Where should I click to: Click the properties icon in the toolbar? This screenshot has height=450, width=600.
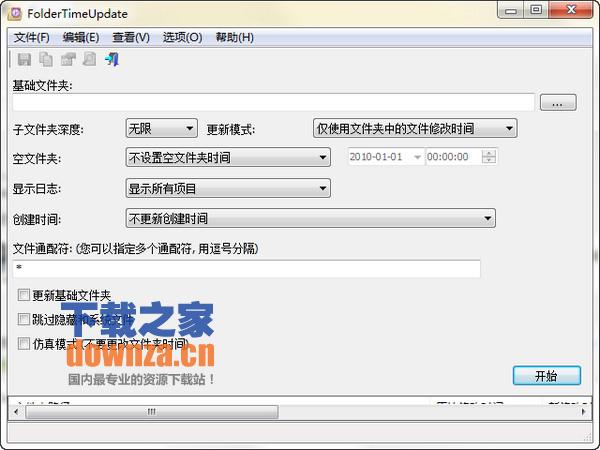(x=68, y=59)
